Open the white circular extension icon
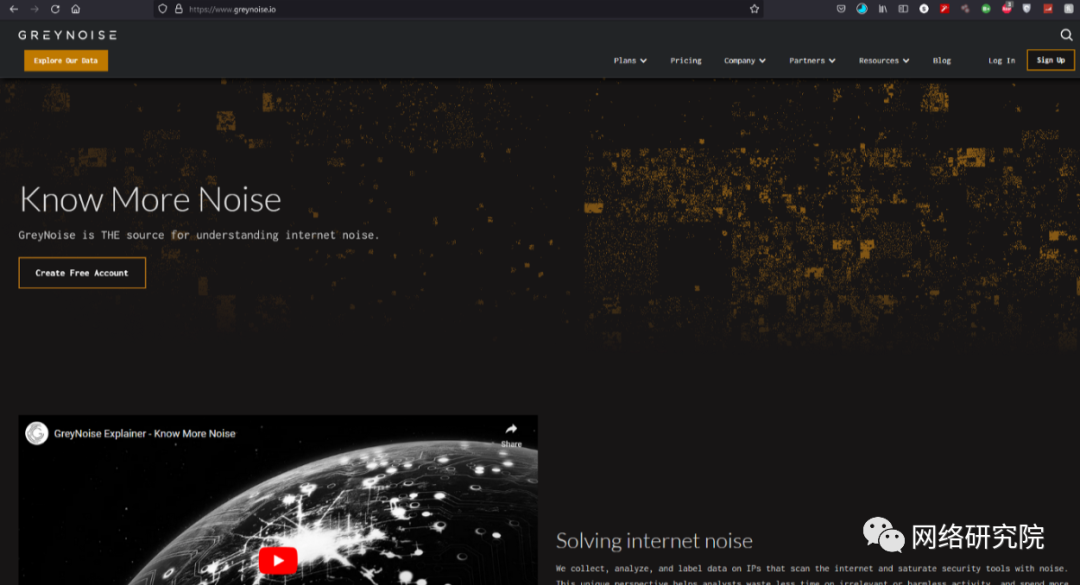Image resolution: width=1080 pixels, height=585 pixels. click(924, 9)
